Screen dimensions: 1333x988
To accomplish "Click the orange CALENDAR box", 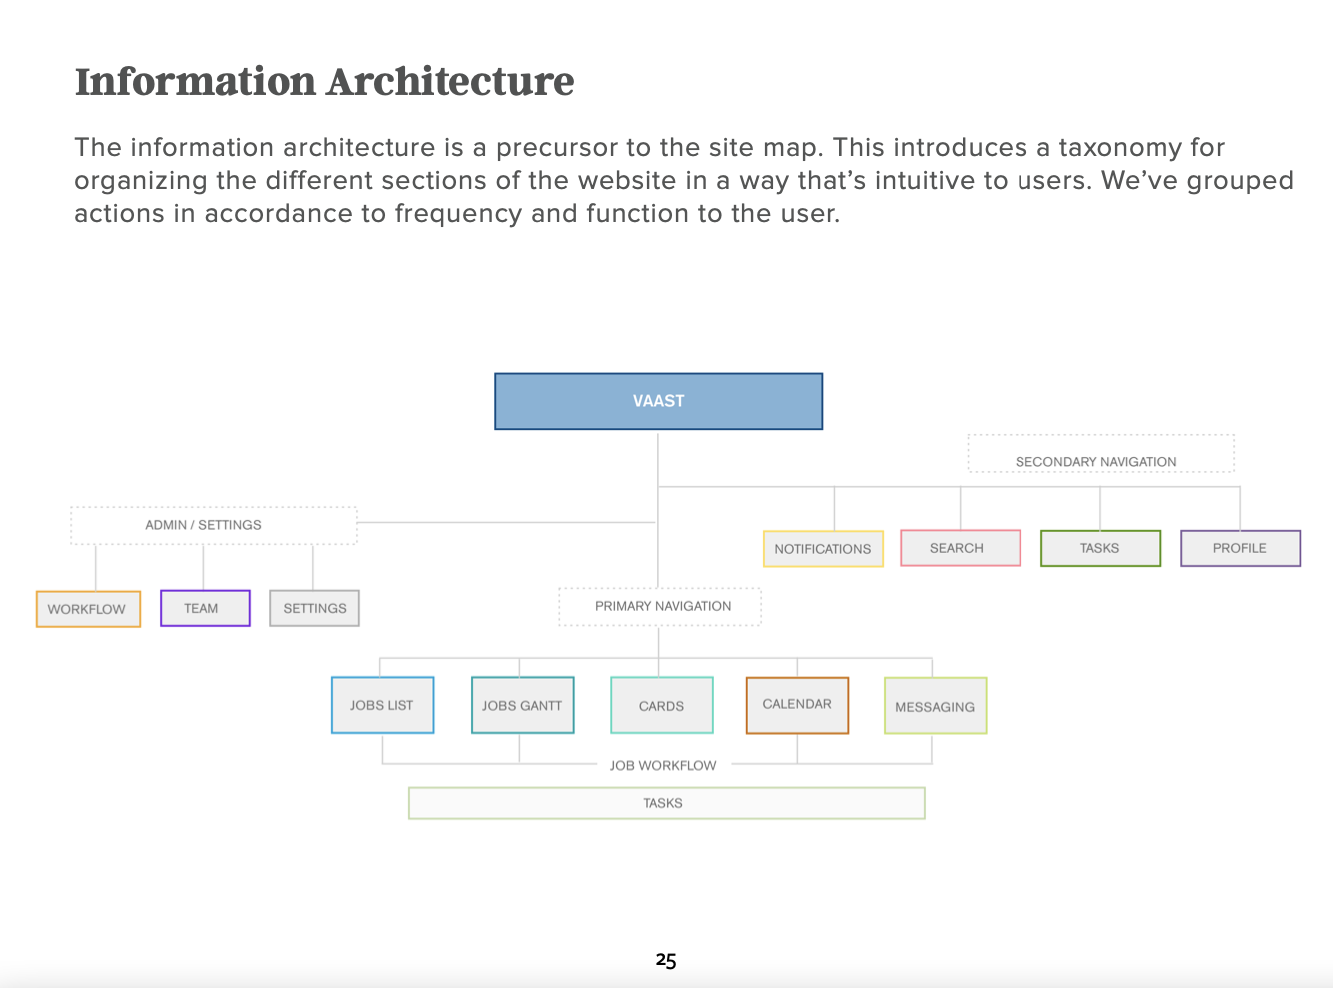I will 797,705.
